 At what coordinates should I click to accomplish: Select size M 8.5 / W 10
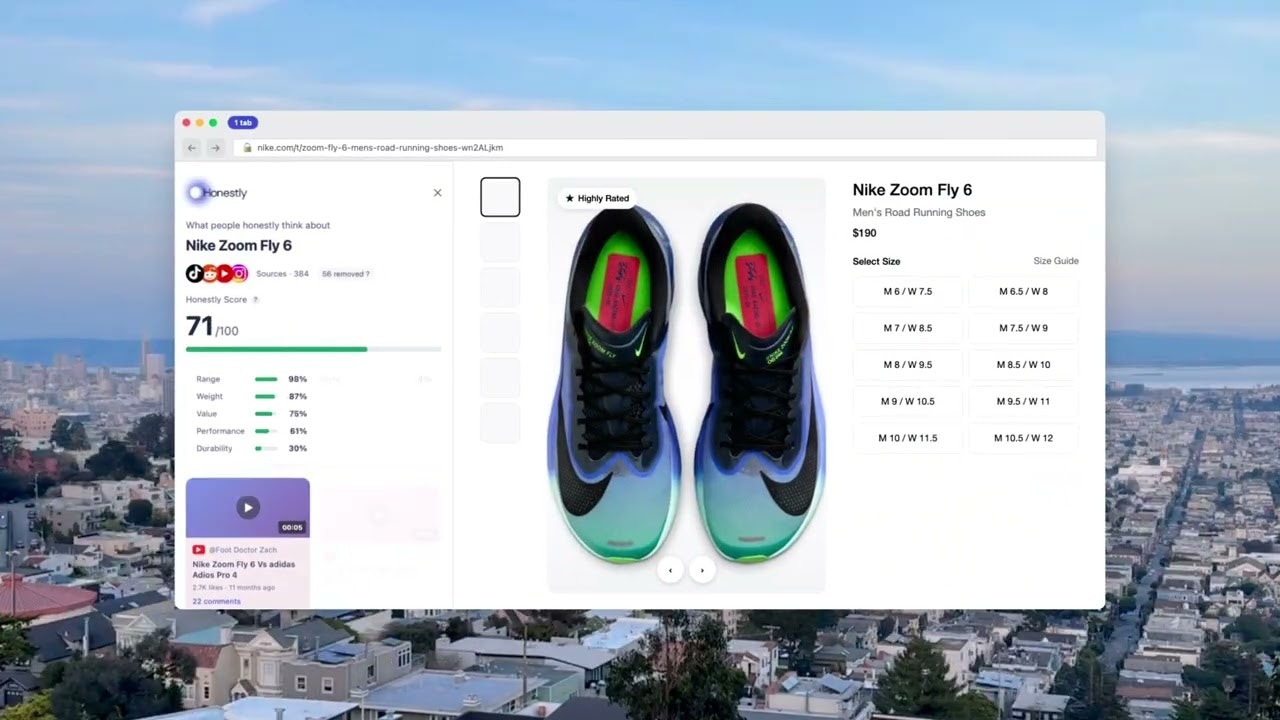(1023, 365)
